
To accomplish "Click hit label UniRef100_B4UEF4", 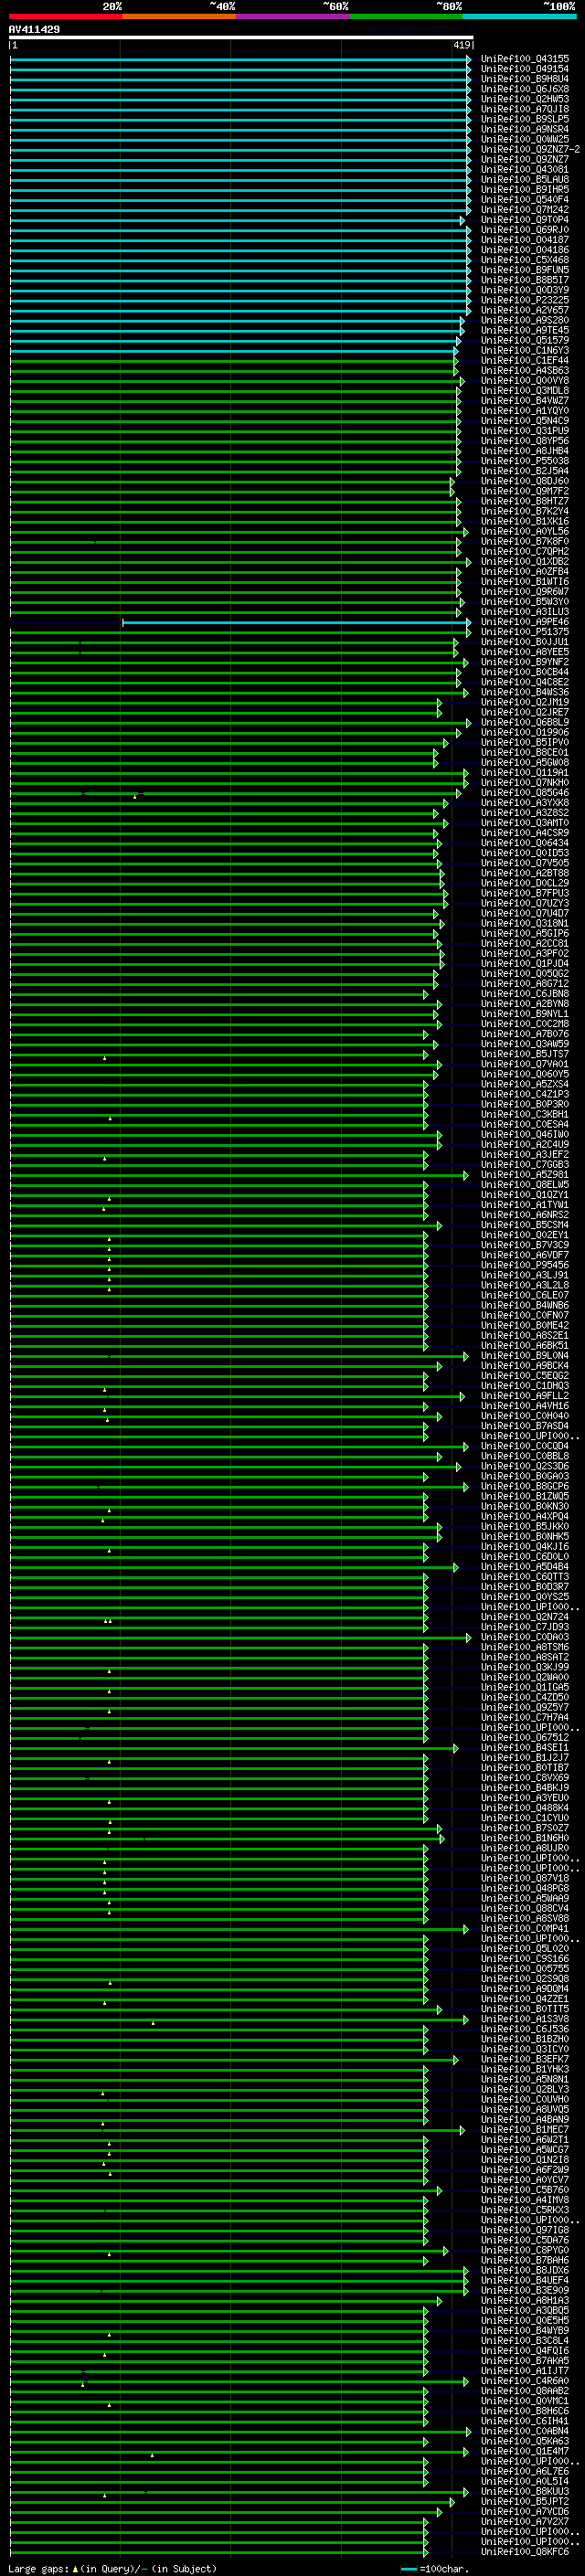I will coord(525,2279).
